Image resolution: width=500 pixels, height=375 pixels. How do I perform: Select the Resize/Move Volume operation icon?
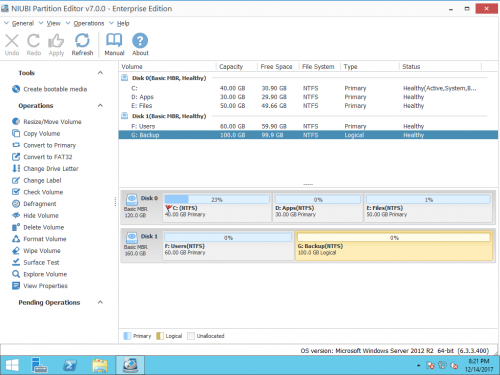click(16, 121)
